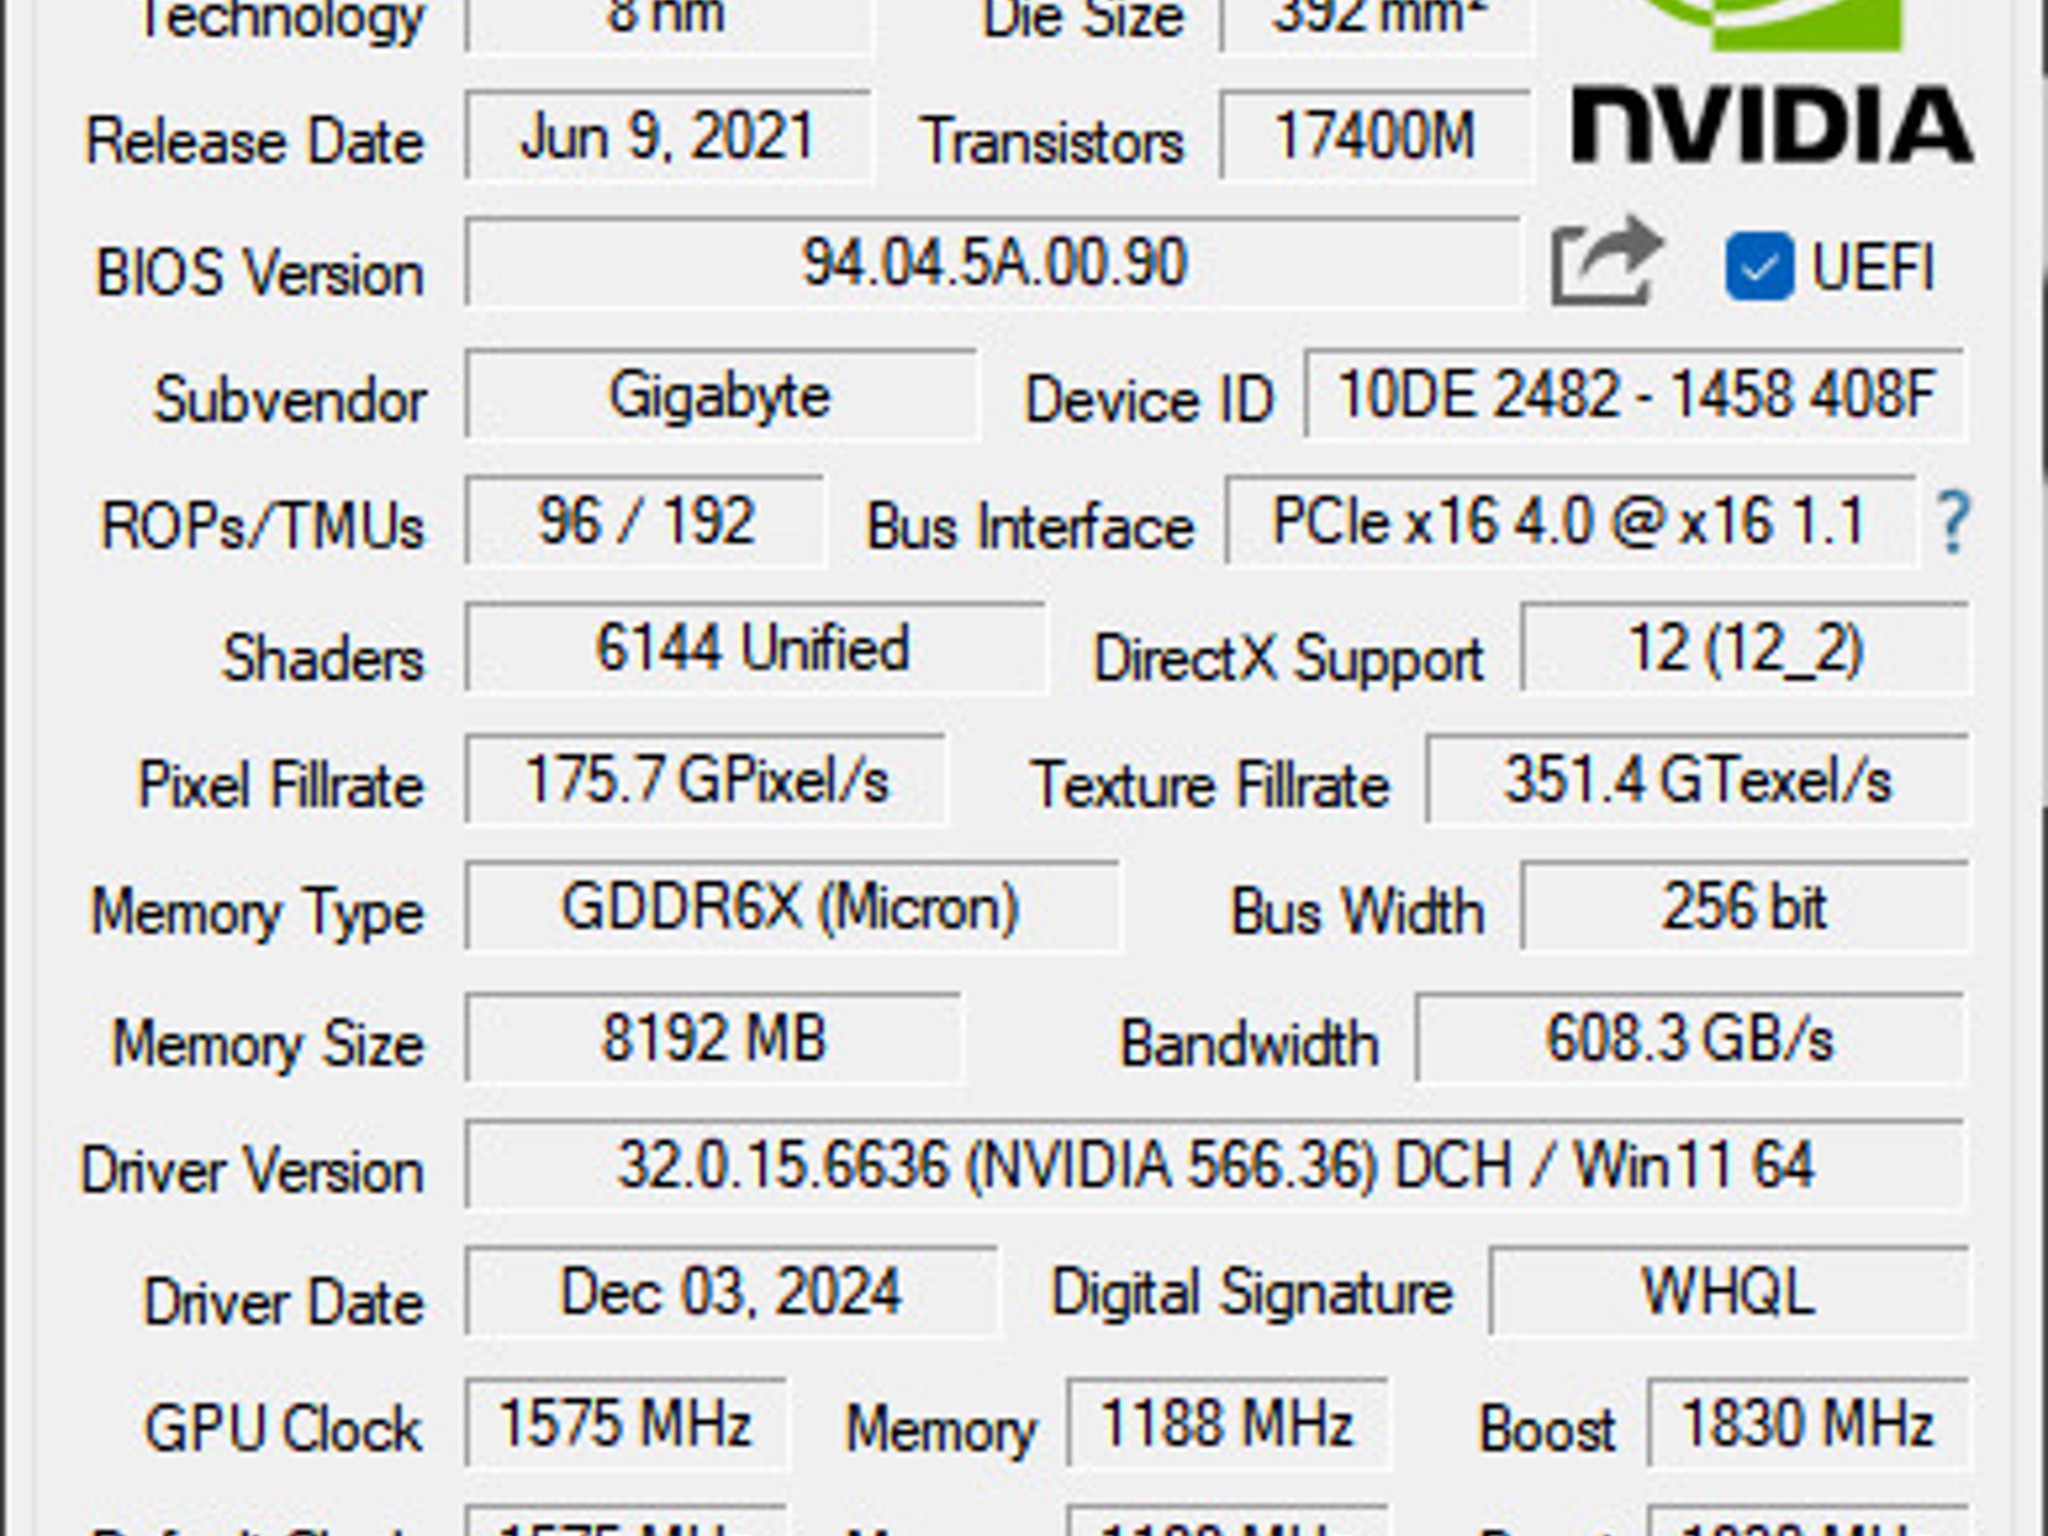Screen dimensions: 2048x1536
Task: Click the BIOS export/share icon
Action: (x=1600, y=265)
